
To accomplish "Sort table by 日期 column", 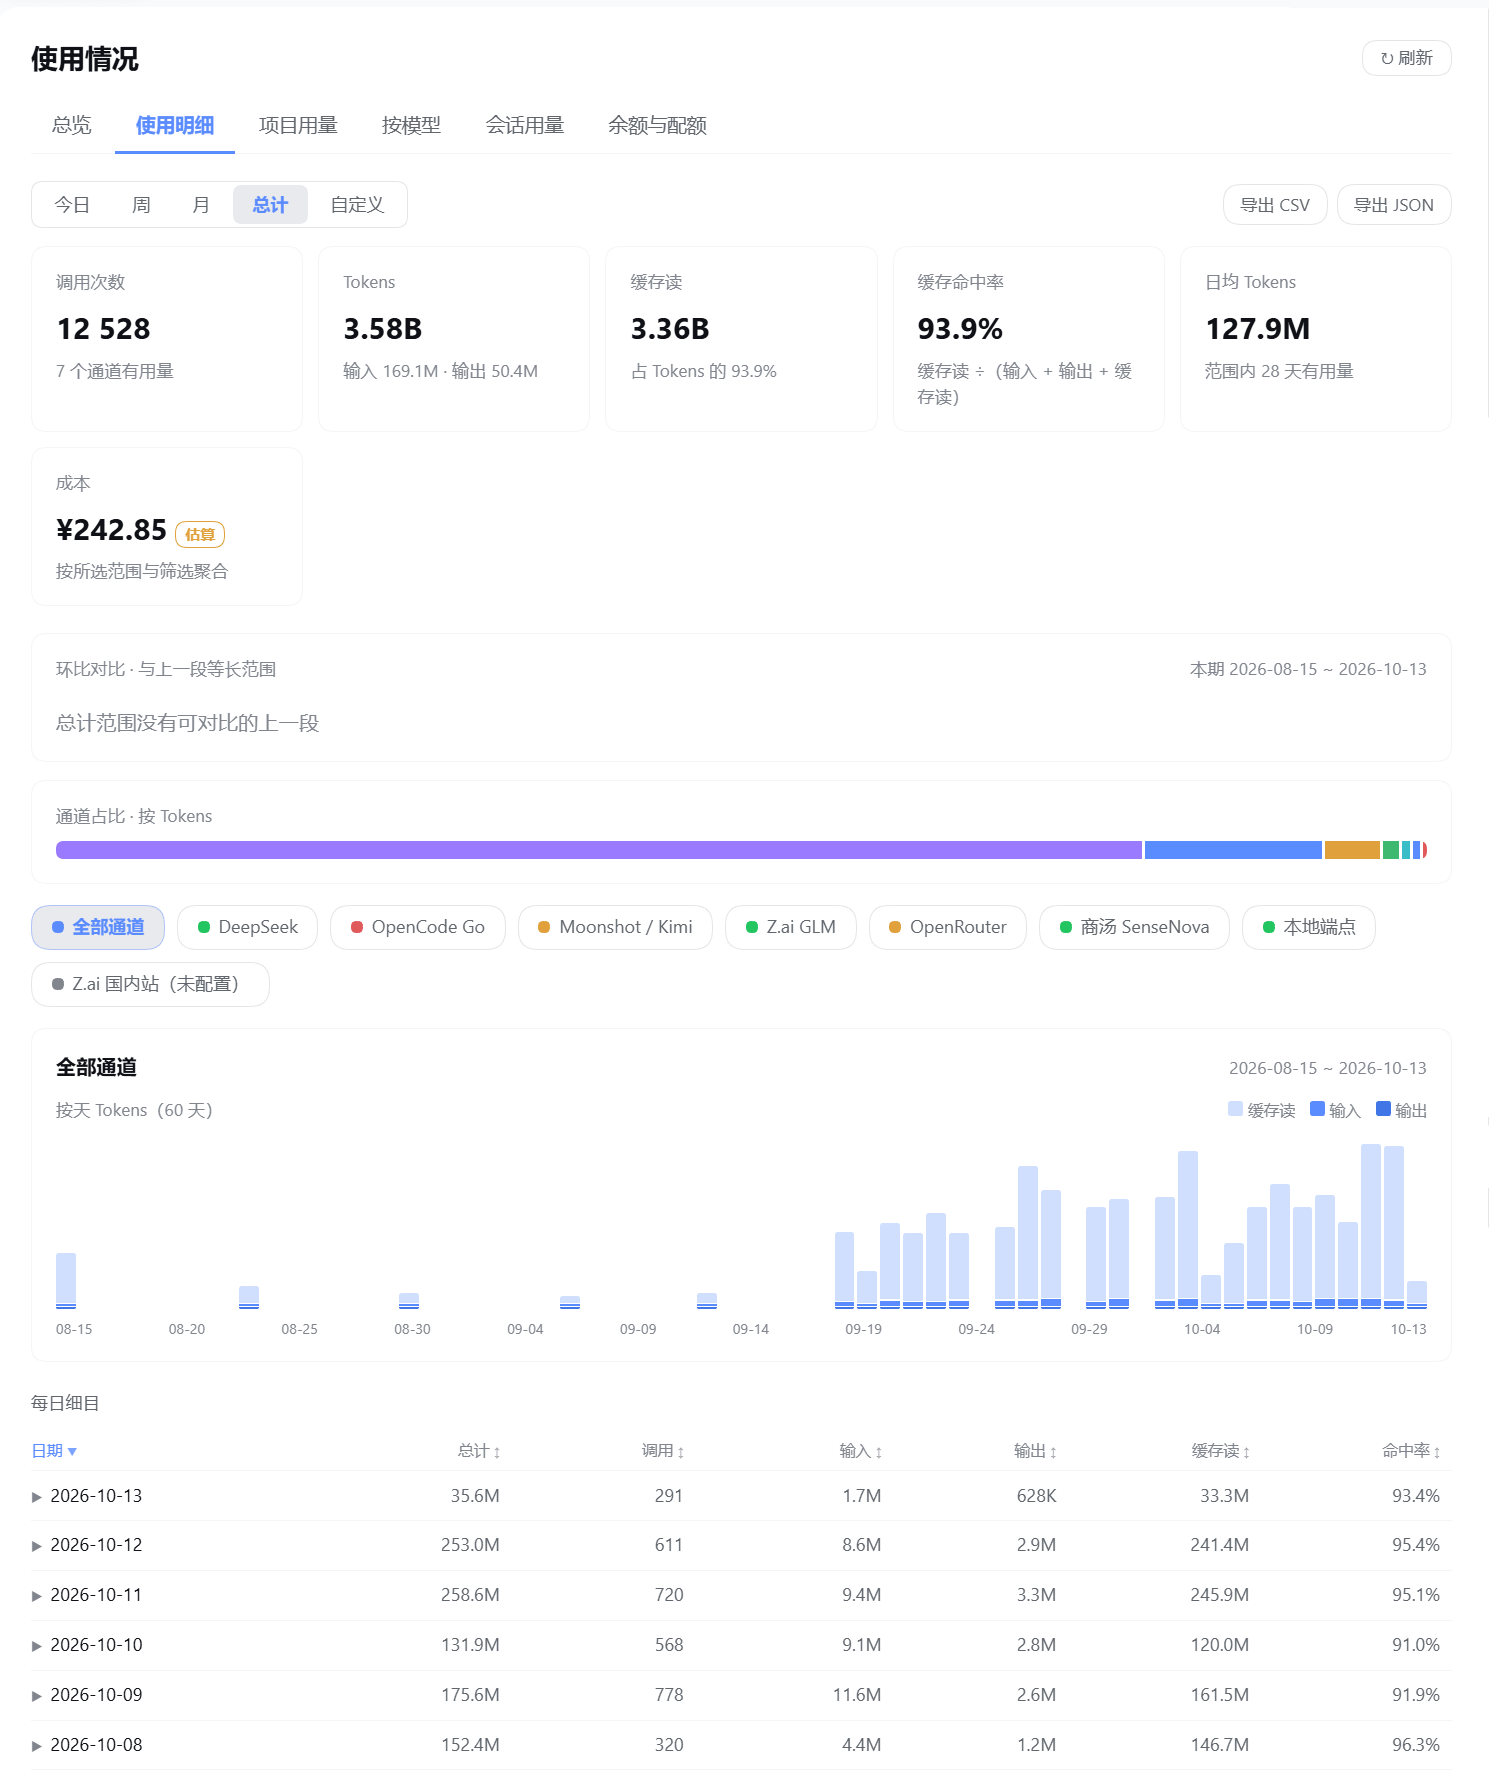I will pyautogui.click(x=54, y=1451).
